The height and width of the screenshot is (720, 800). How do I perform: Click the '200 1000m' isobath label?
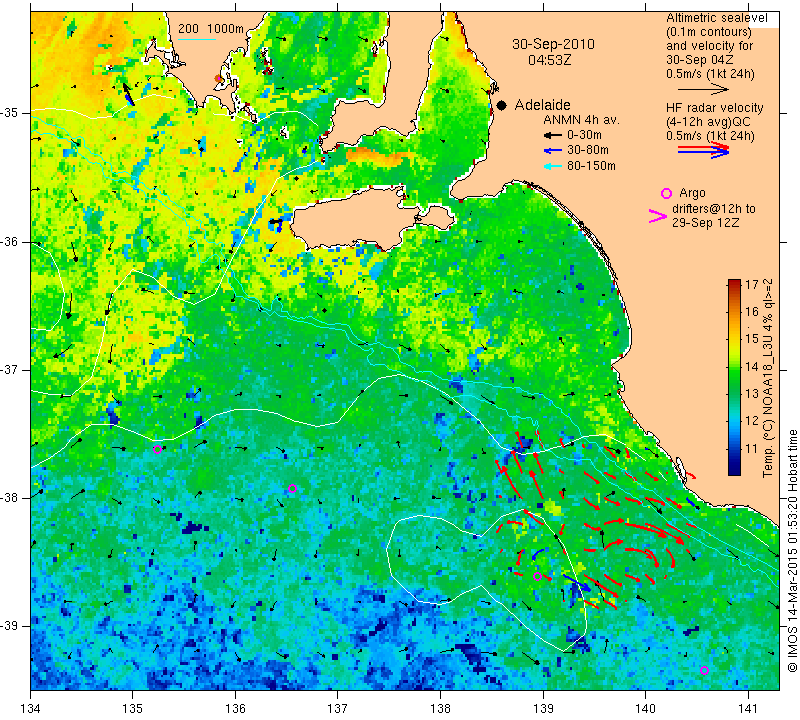(211, 29)
